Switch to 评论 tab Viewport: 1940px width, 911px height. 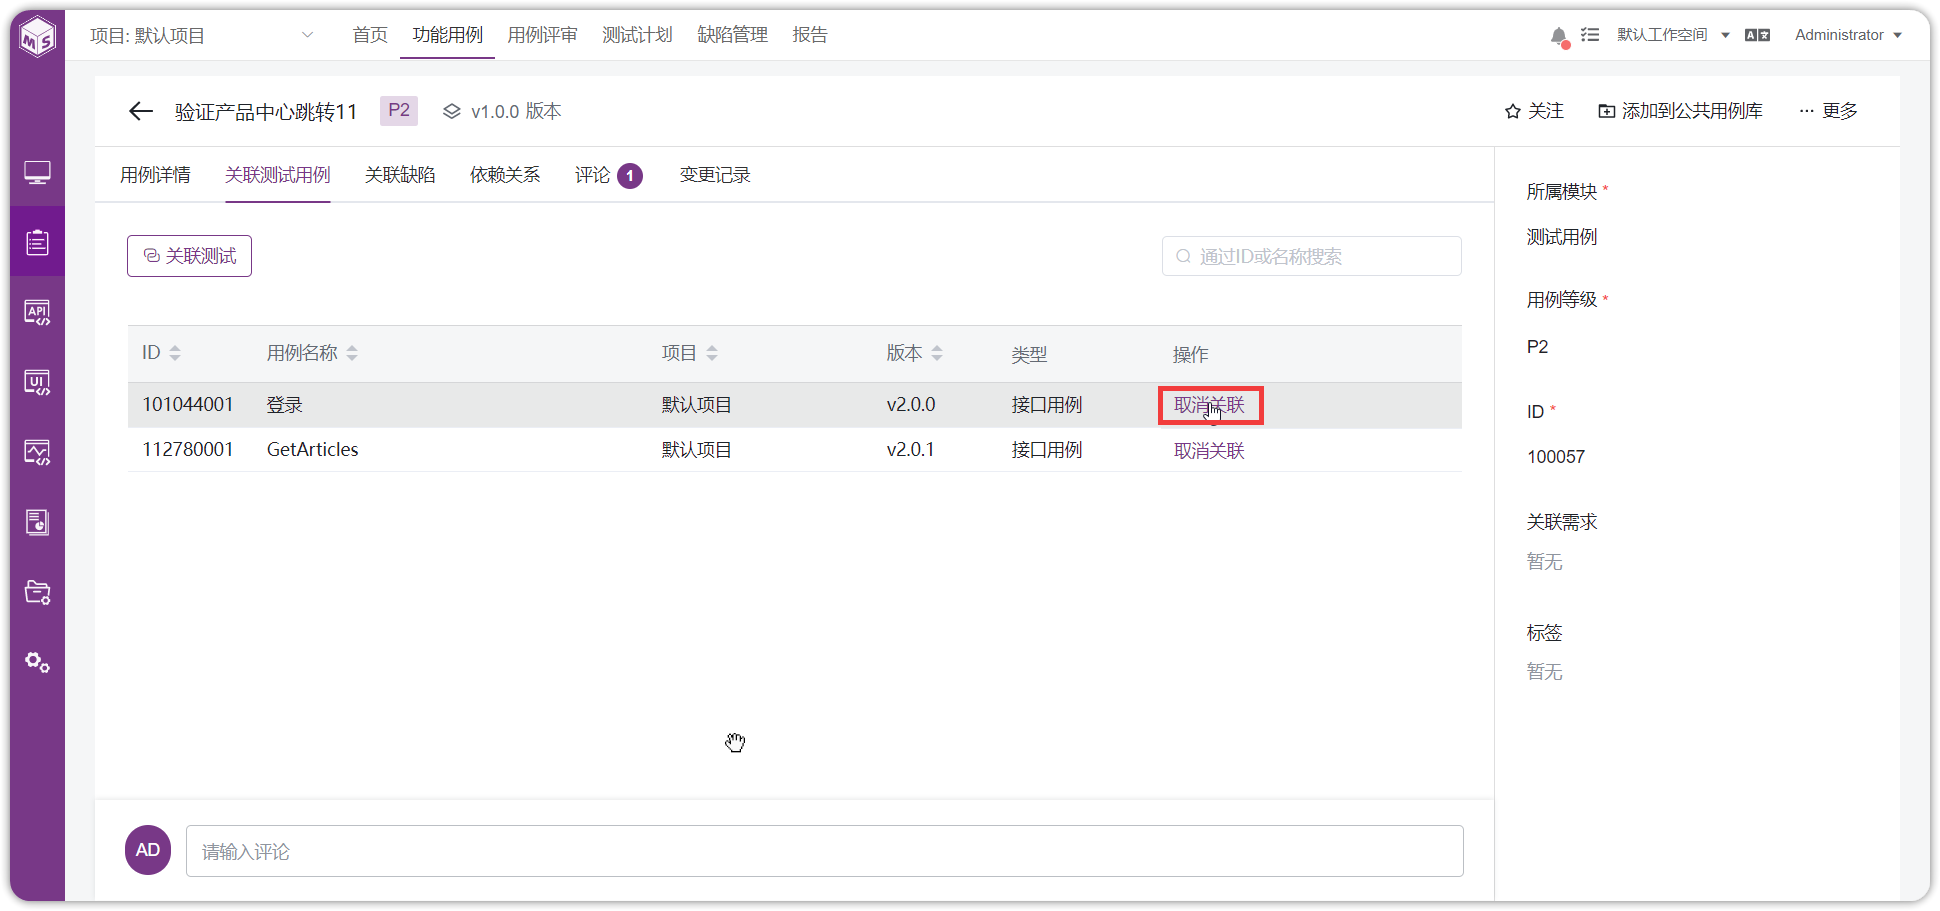click(608, 175)
